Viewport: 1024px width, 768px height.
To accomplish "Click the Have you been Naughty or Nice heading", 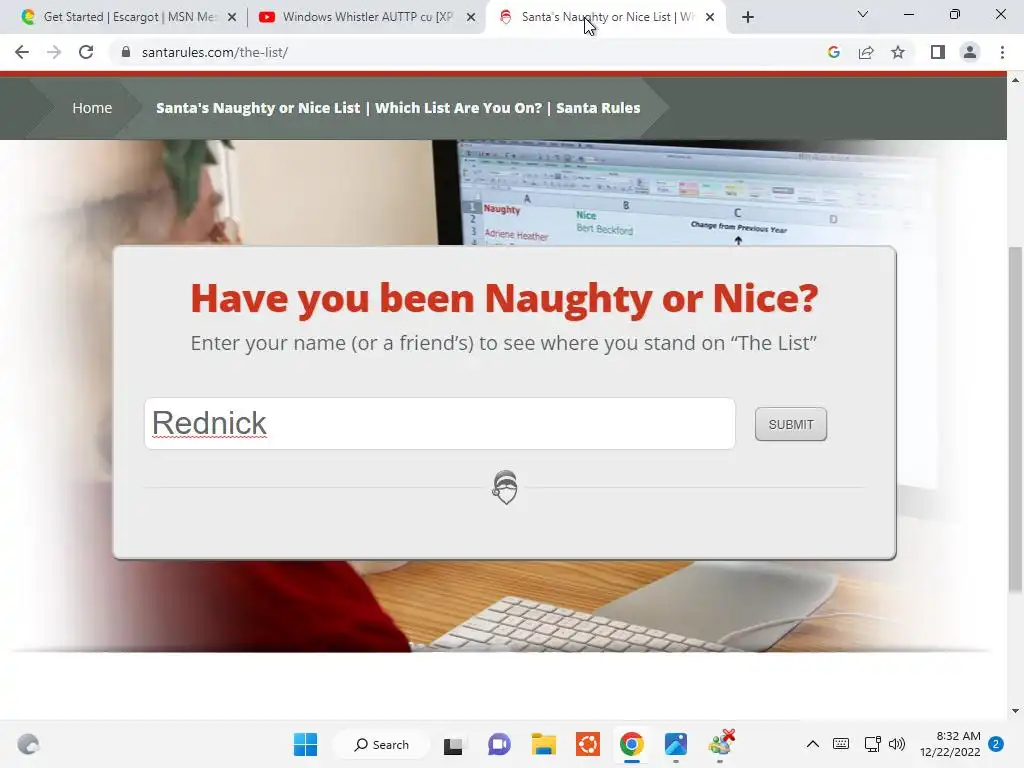I will click(x=504, y=299).
